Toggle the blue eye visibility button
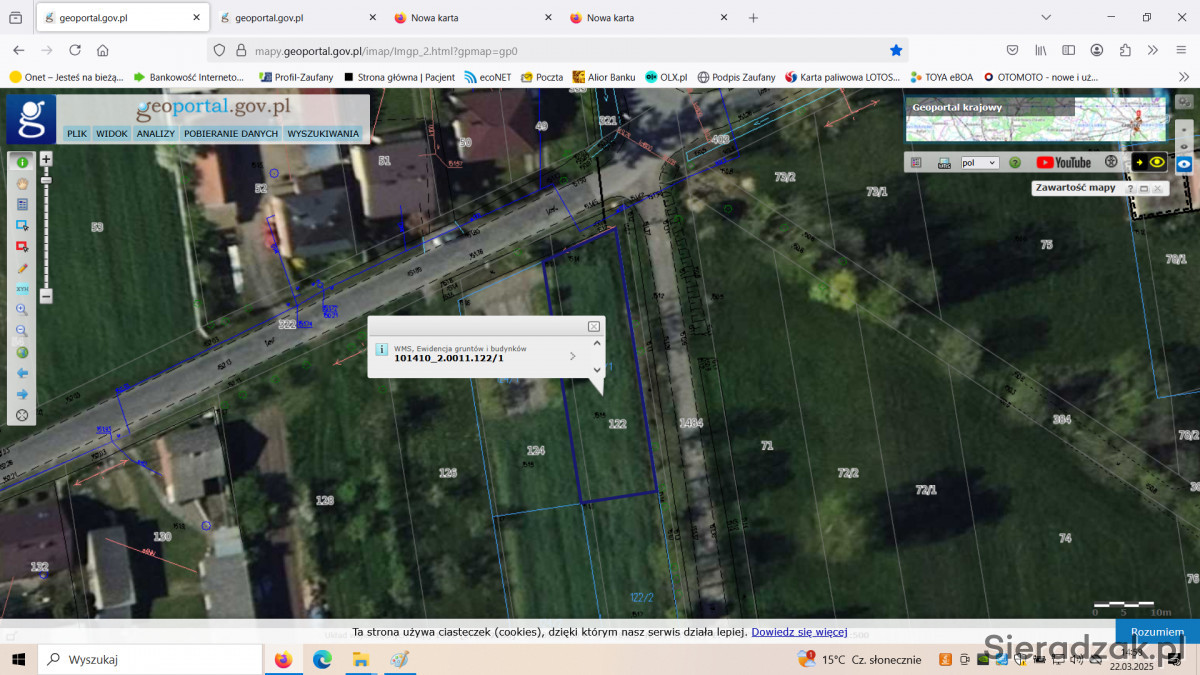The width and height of the screenshot is (1200, 675). 1184,163
